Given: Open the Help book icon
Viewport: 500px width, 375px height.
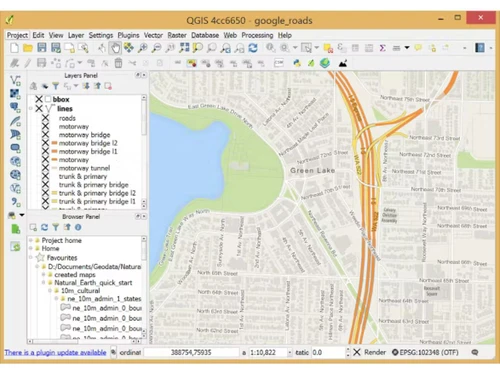Looking at the screenshot, I should [x=480, y=48].
